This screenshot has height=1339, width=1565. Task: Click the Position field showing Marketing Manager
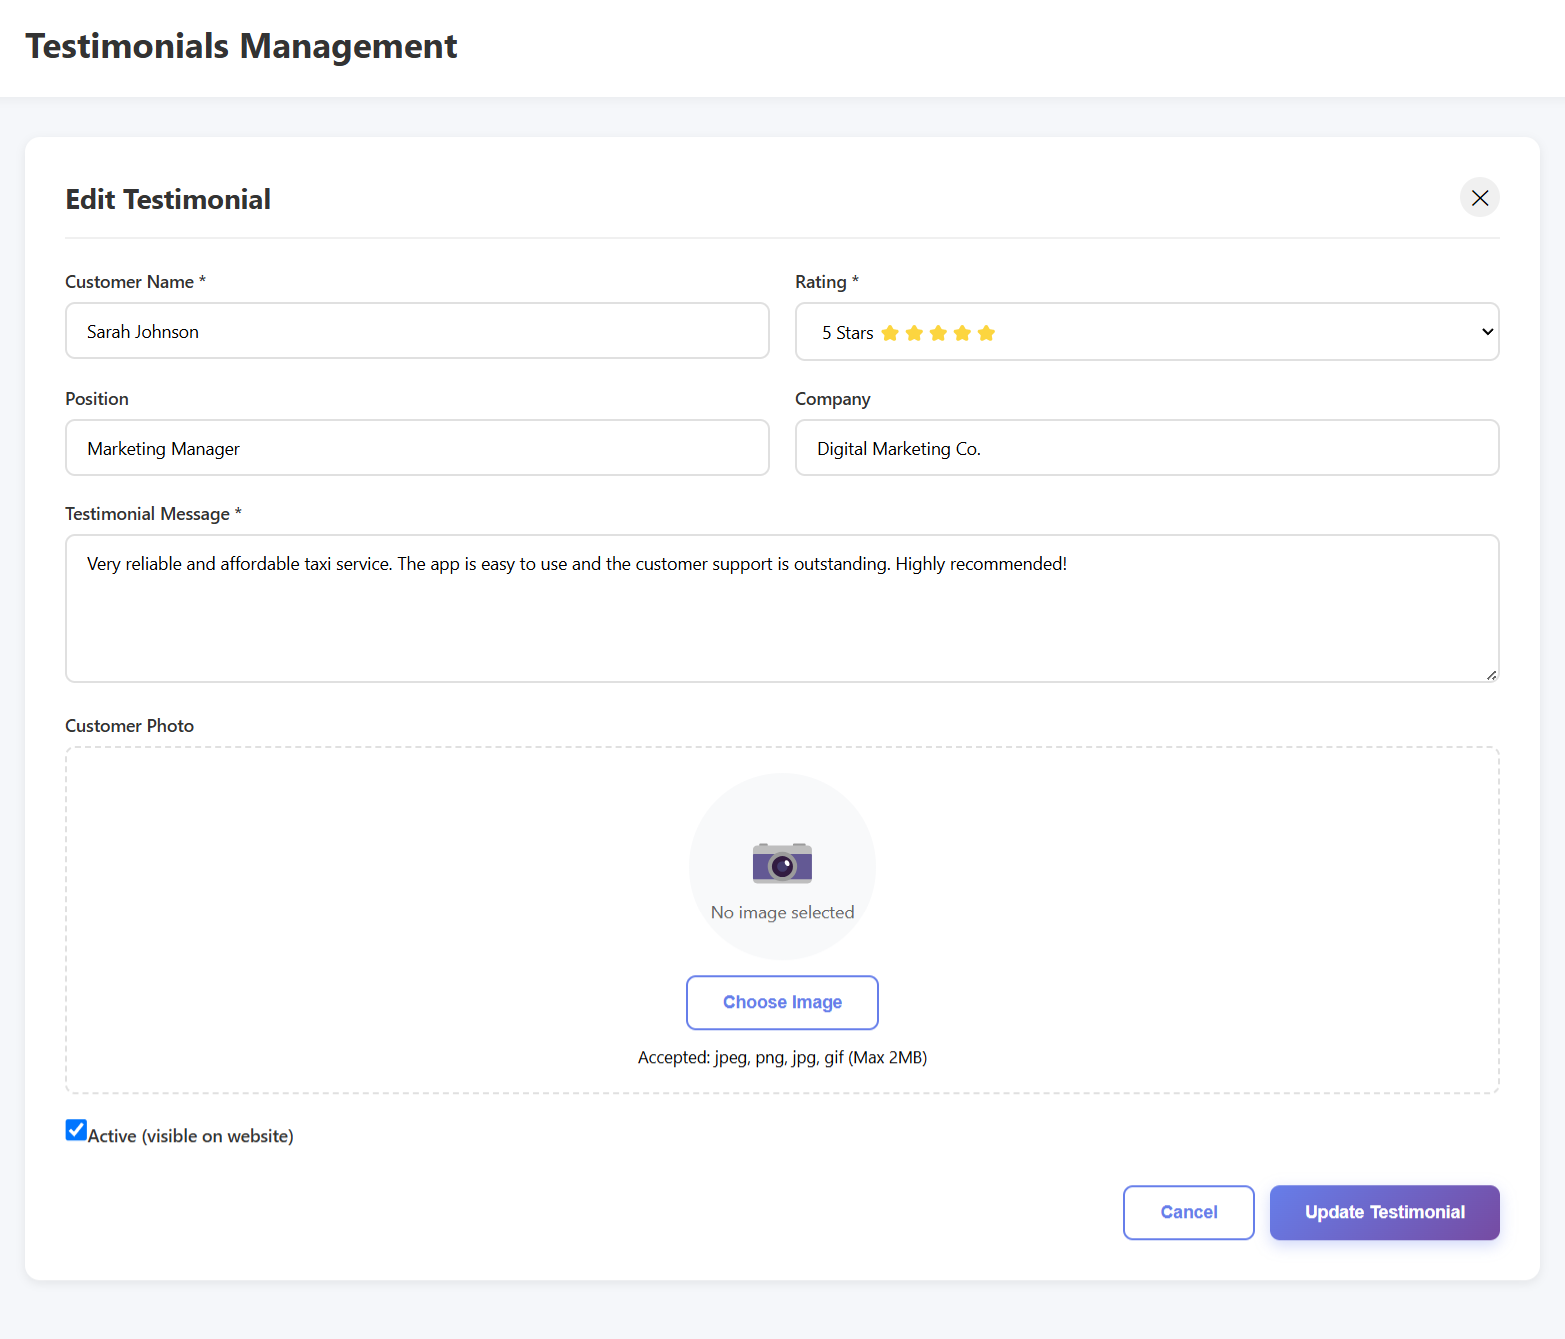pos(417,448)
